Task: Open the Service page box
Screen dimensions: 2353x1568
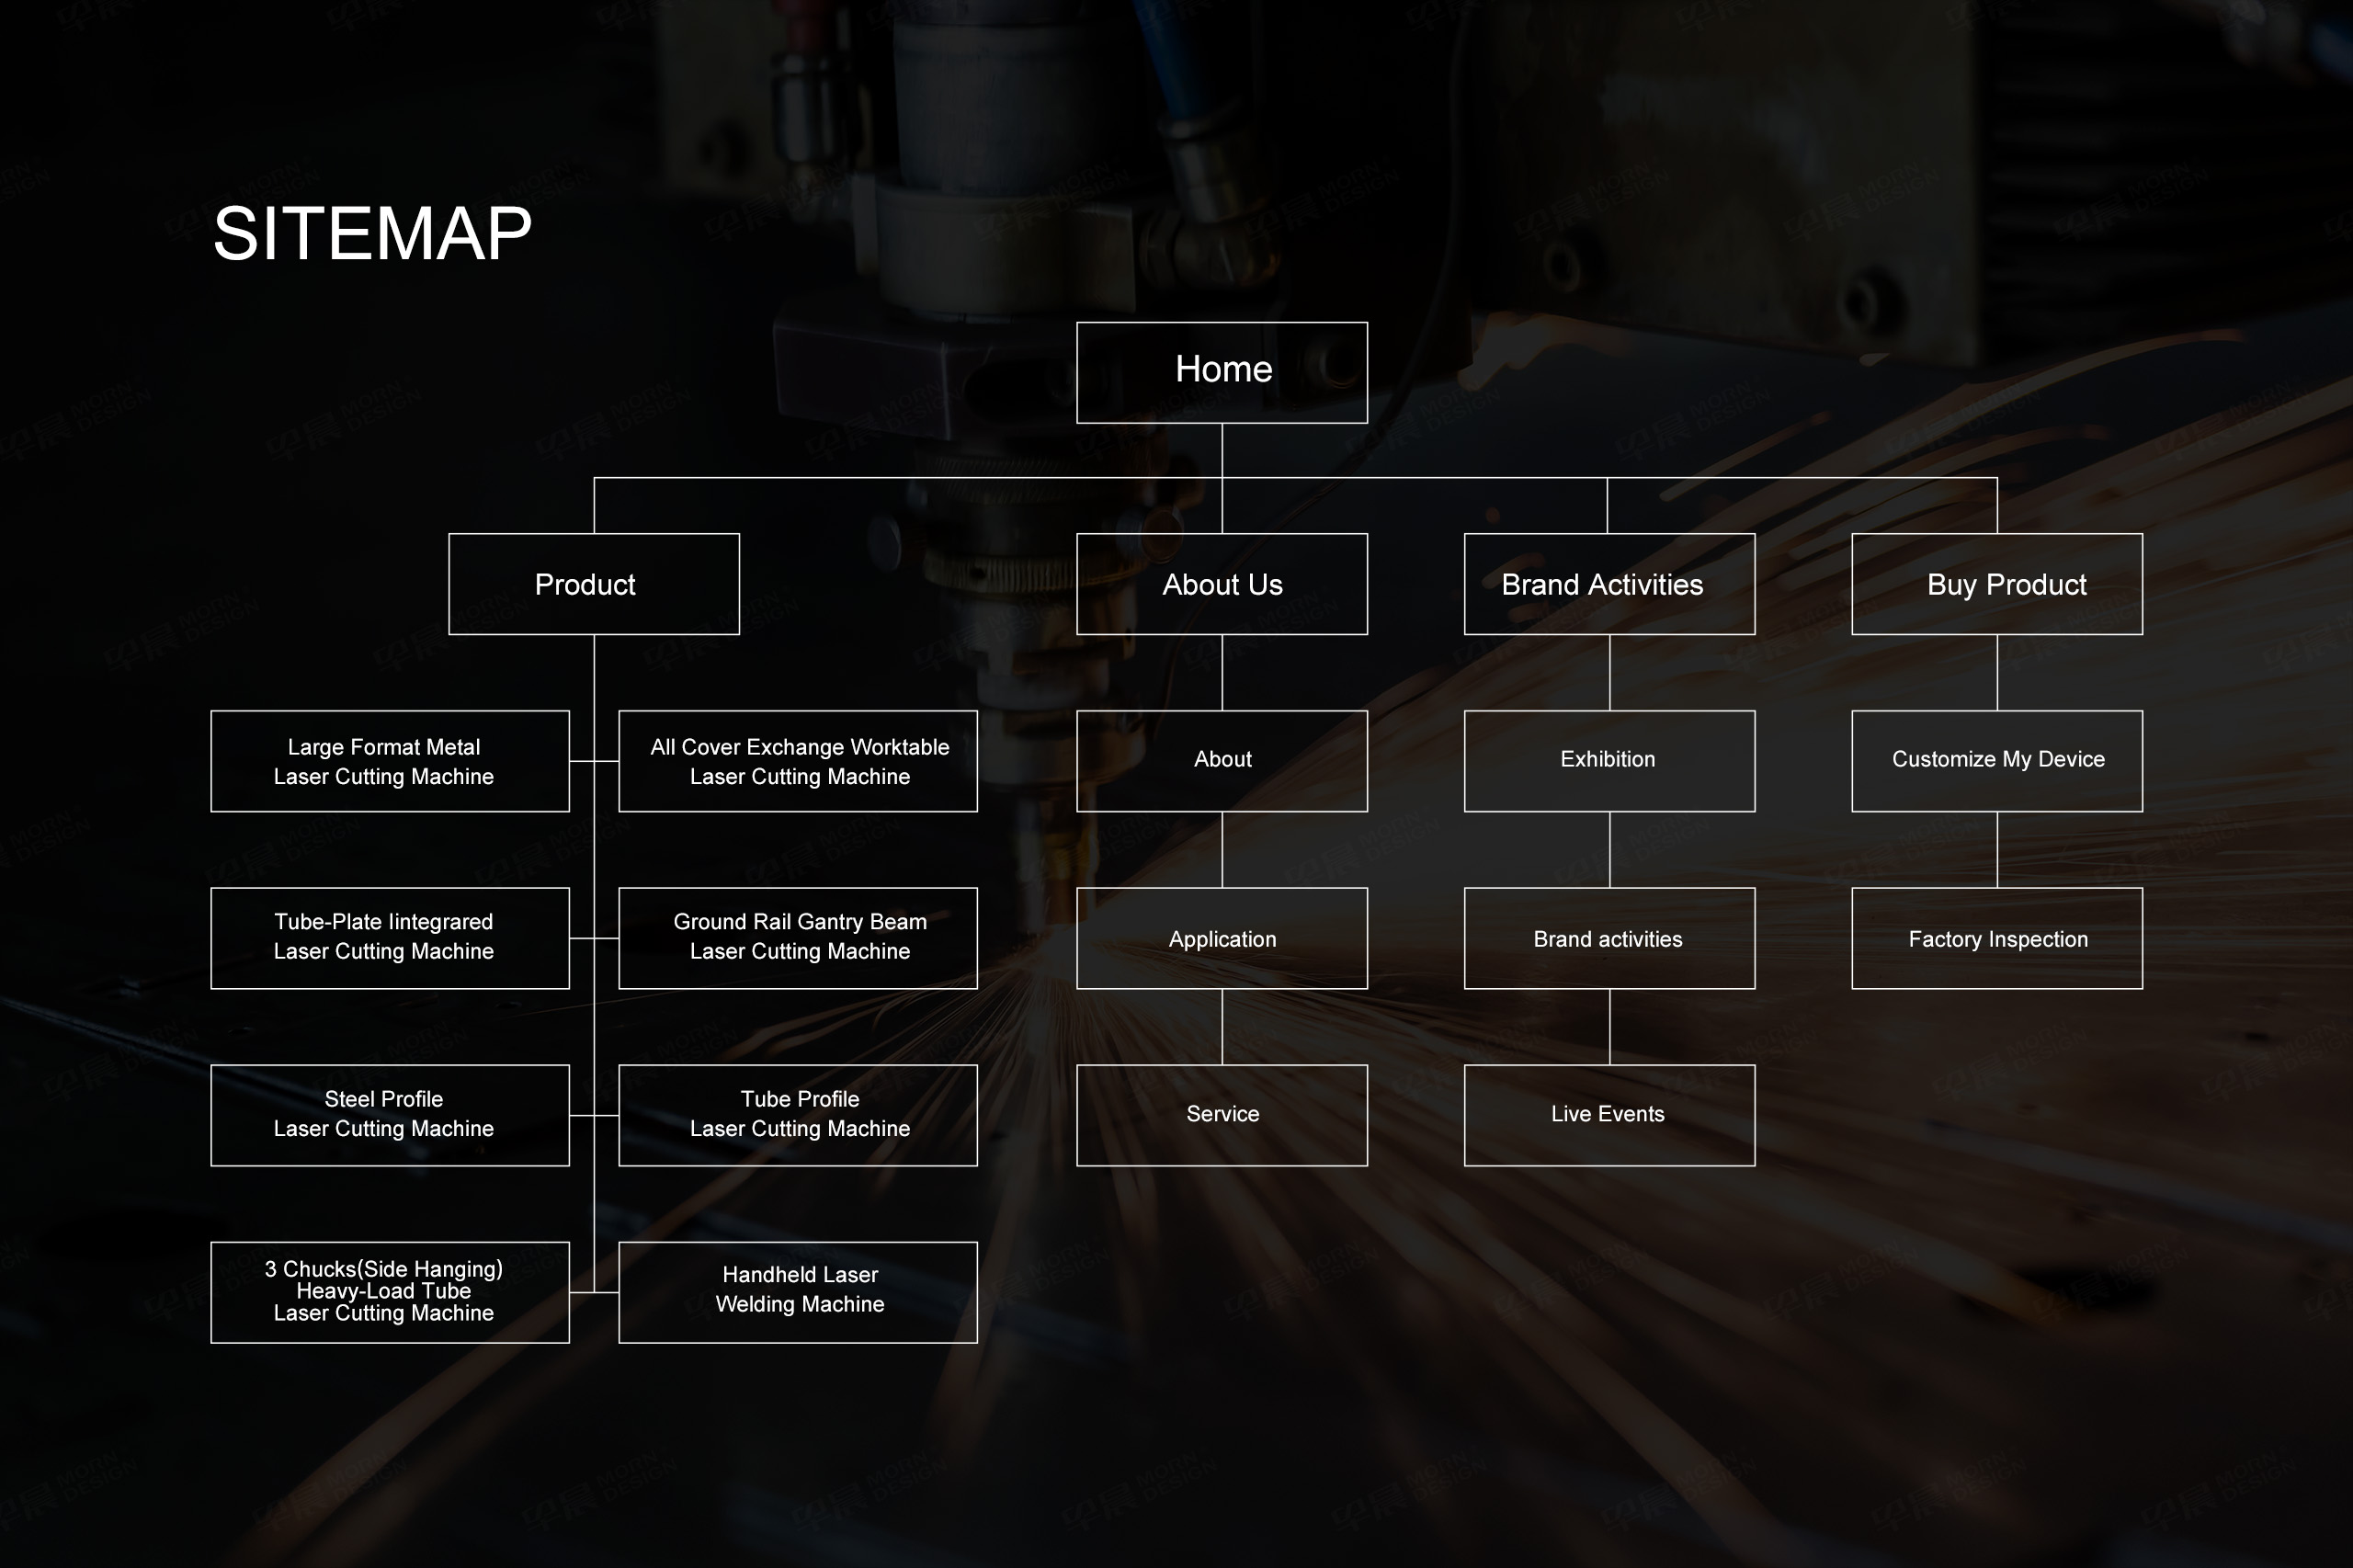Action: click(x=1221, y=1115)
